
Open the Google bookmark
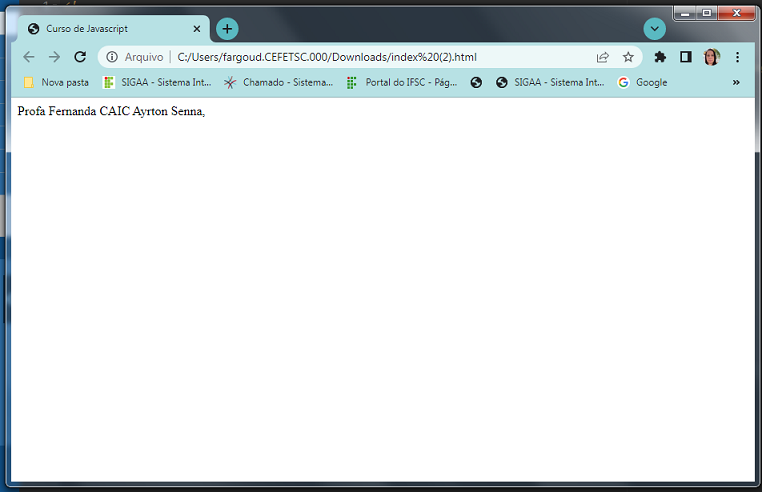642,82
